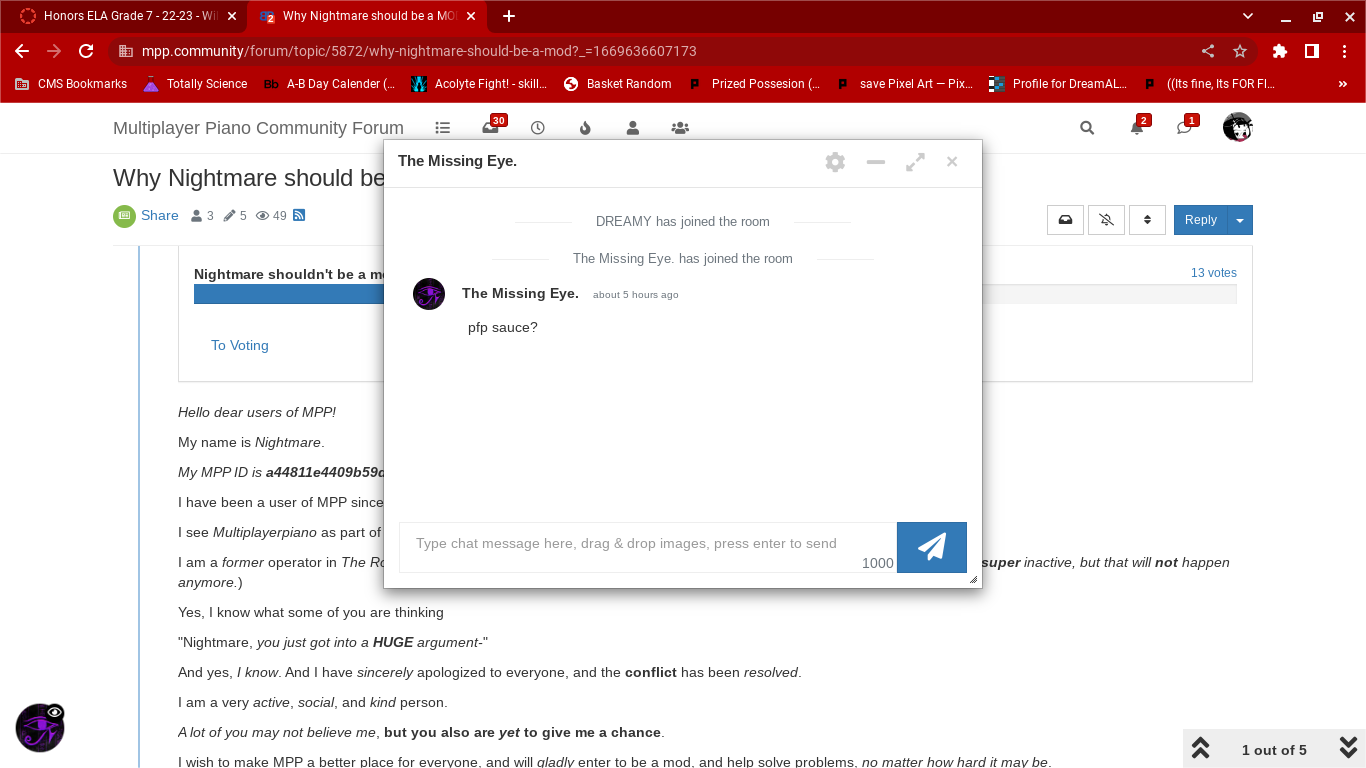This screenshot has width=1366, height=768.
Task: Click the address bar URL
Action: 419,51
